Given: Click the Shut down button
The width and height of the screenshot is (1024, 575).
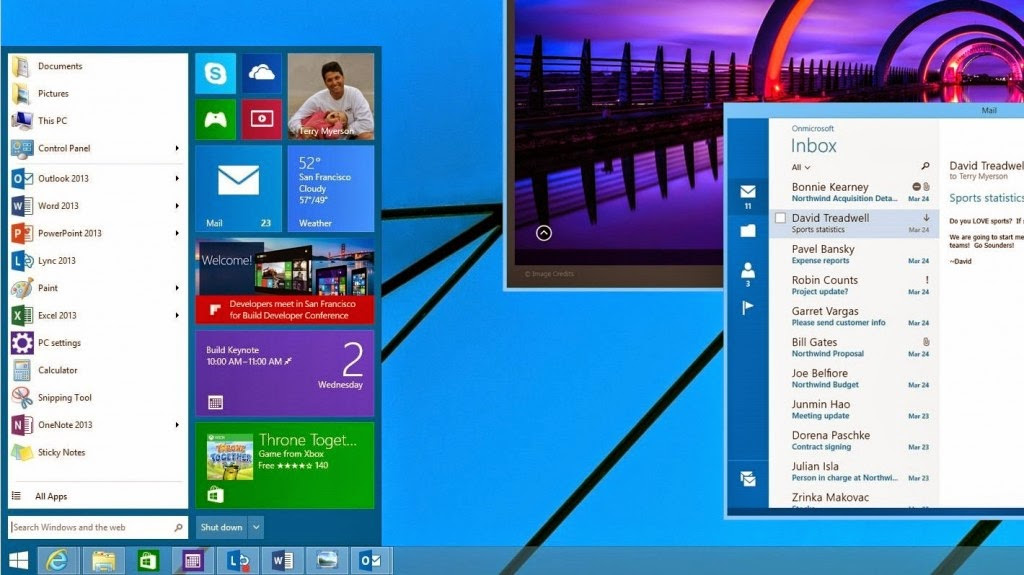Looking at the screenshot, I should (221, 527).
